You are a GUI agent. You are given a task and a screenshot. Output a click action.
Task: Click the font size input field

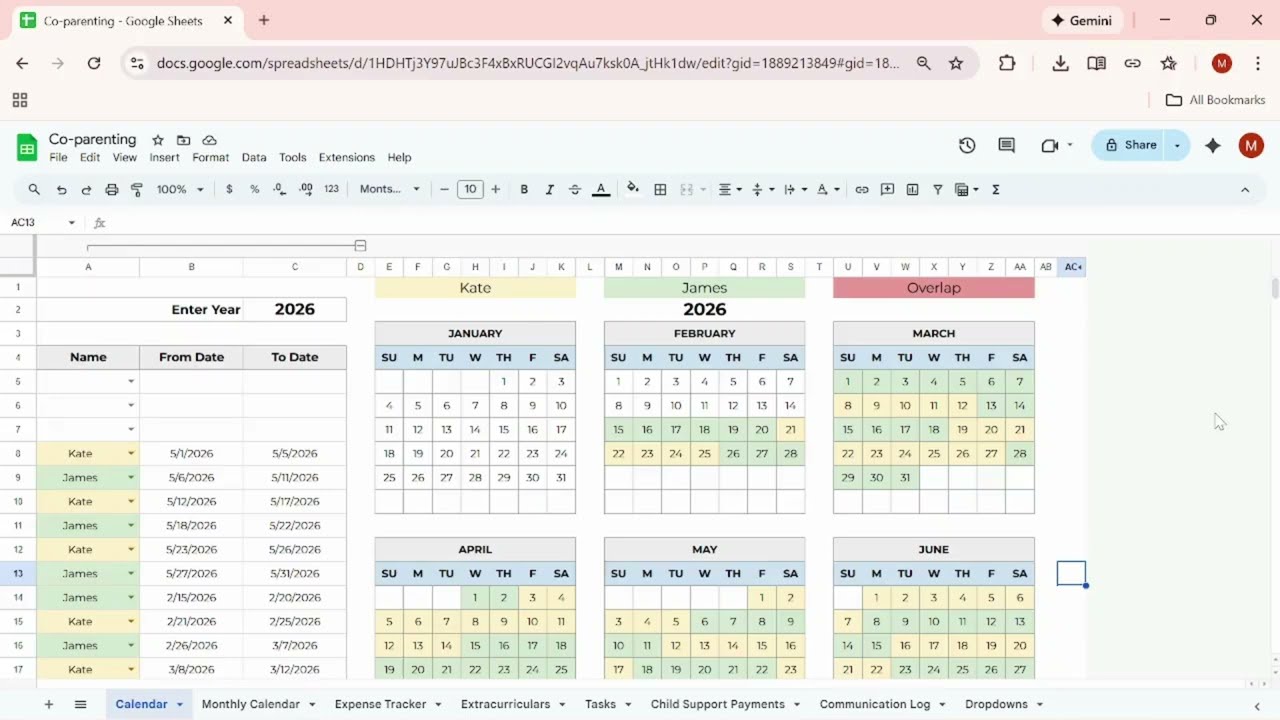pos(470,189)
